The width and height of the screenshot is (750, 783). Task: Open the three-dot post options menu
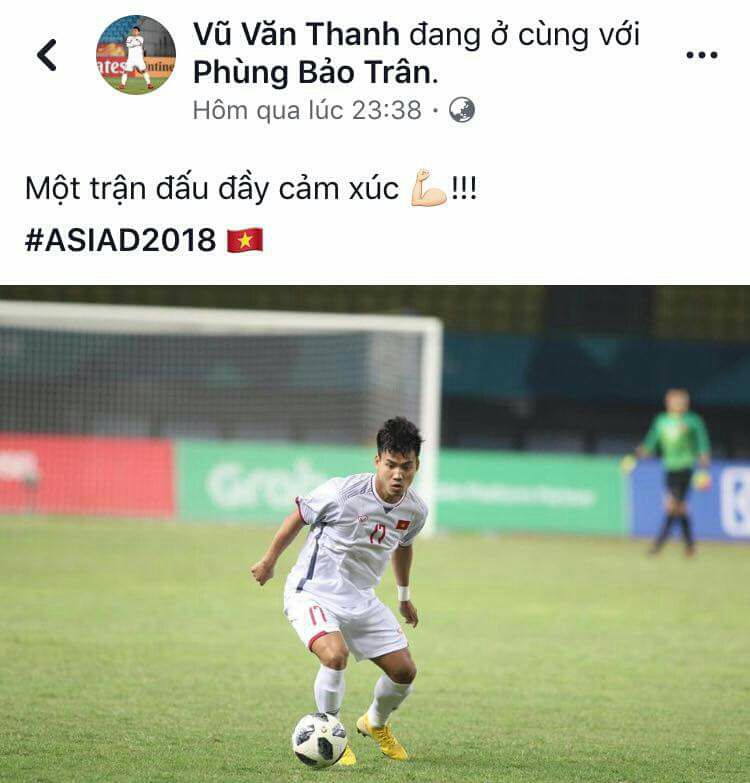(702, 55)
